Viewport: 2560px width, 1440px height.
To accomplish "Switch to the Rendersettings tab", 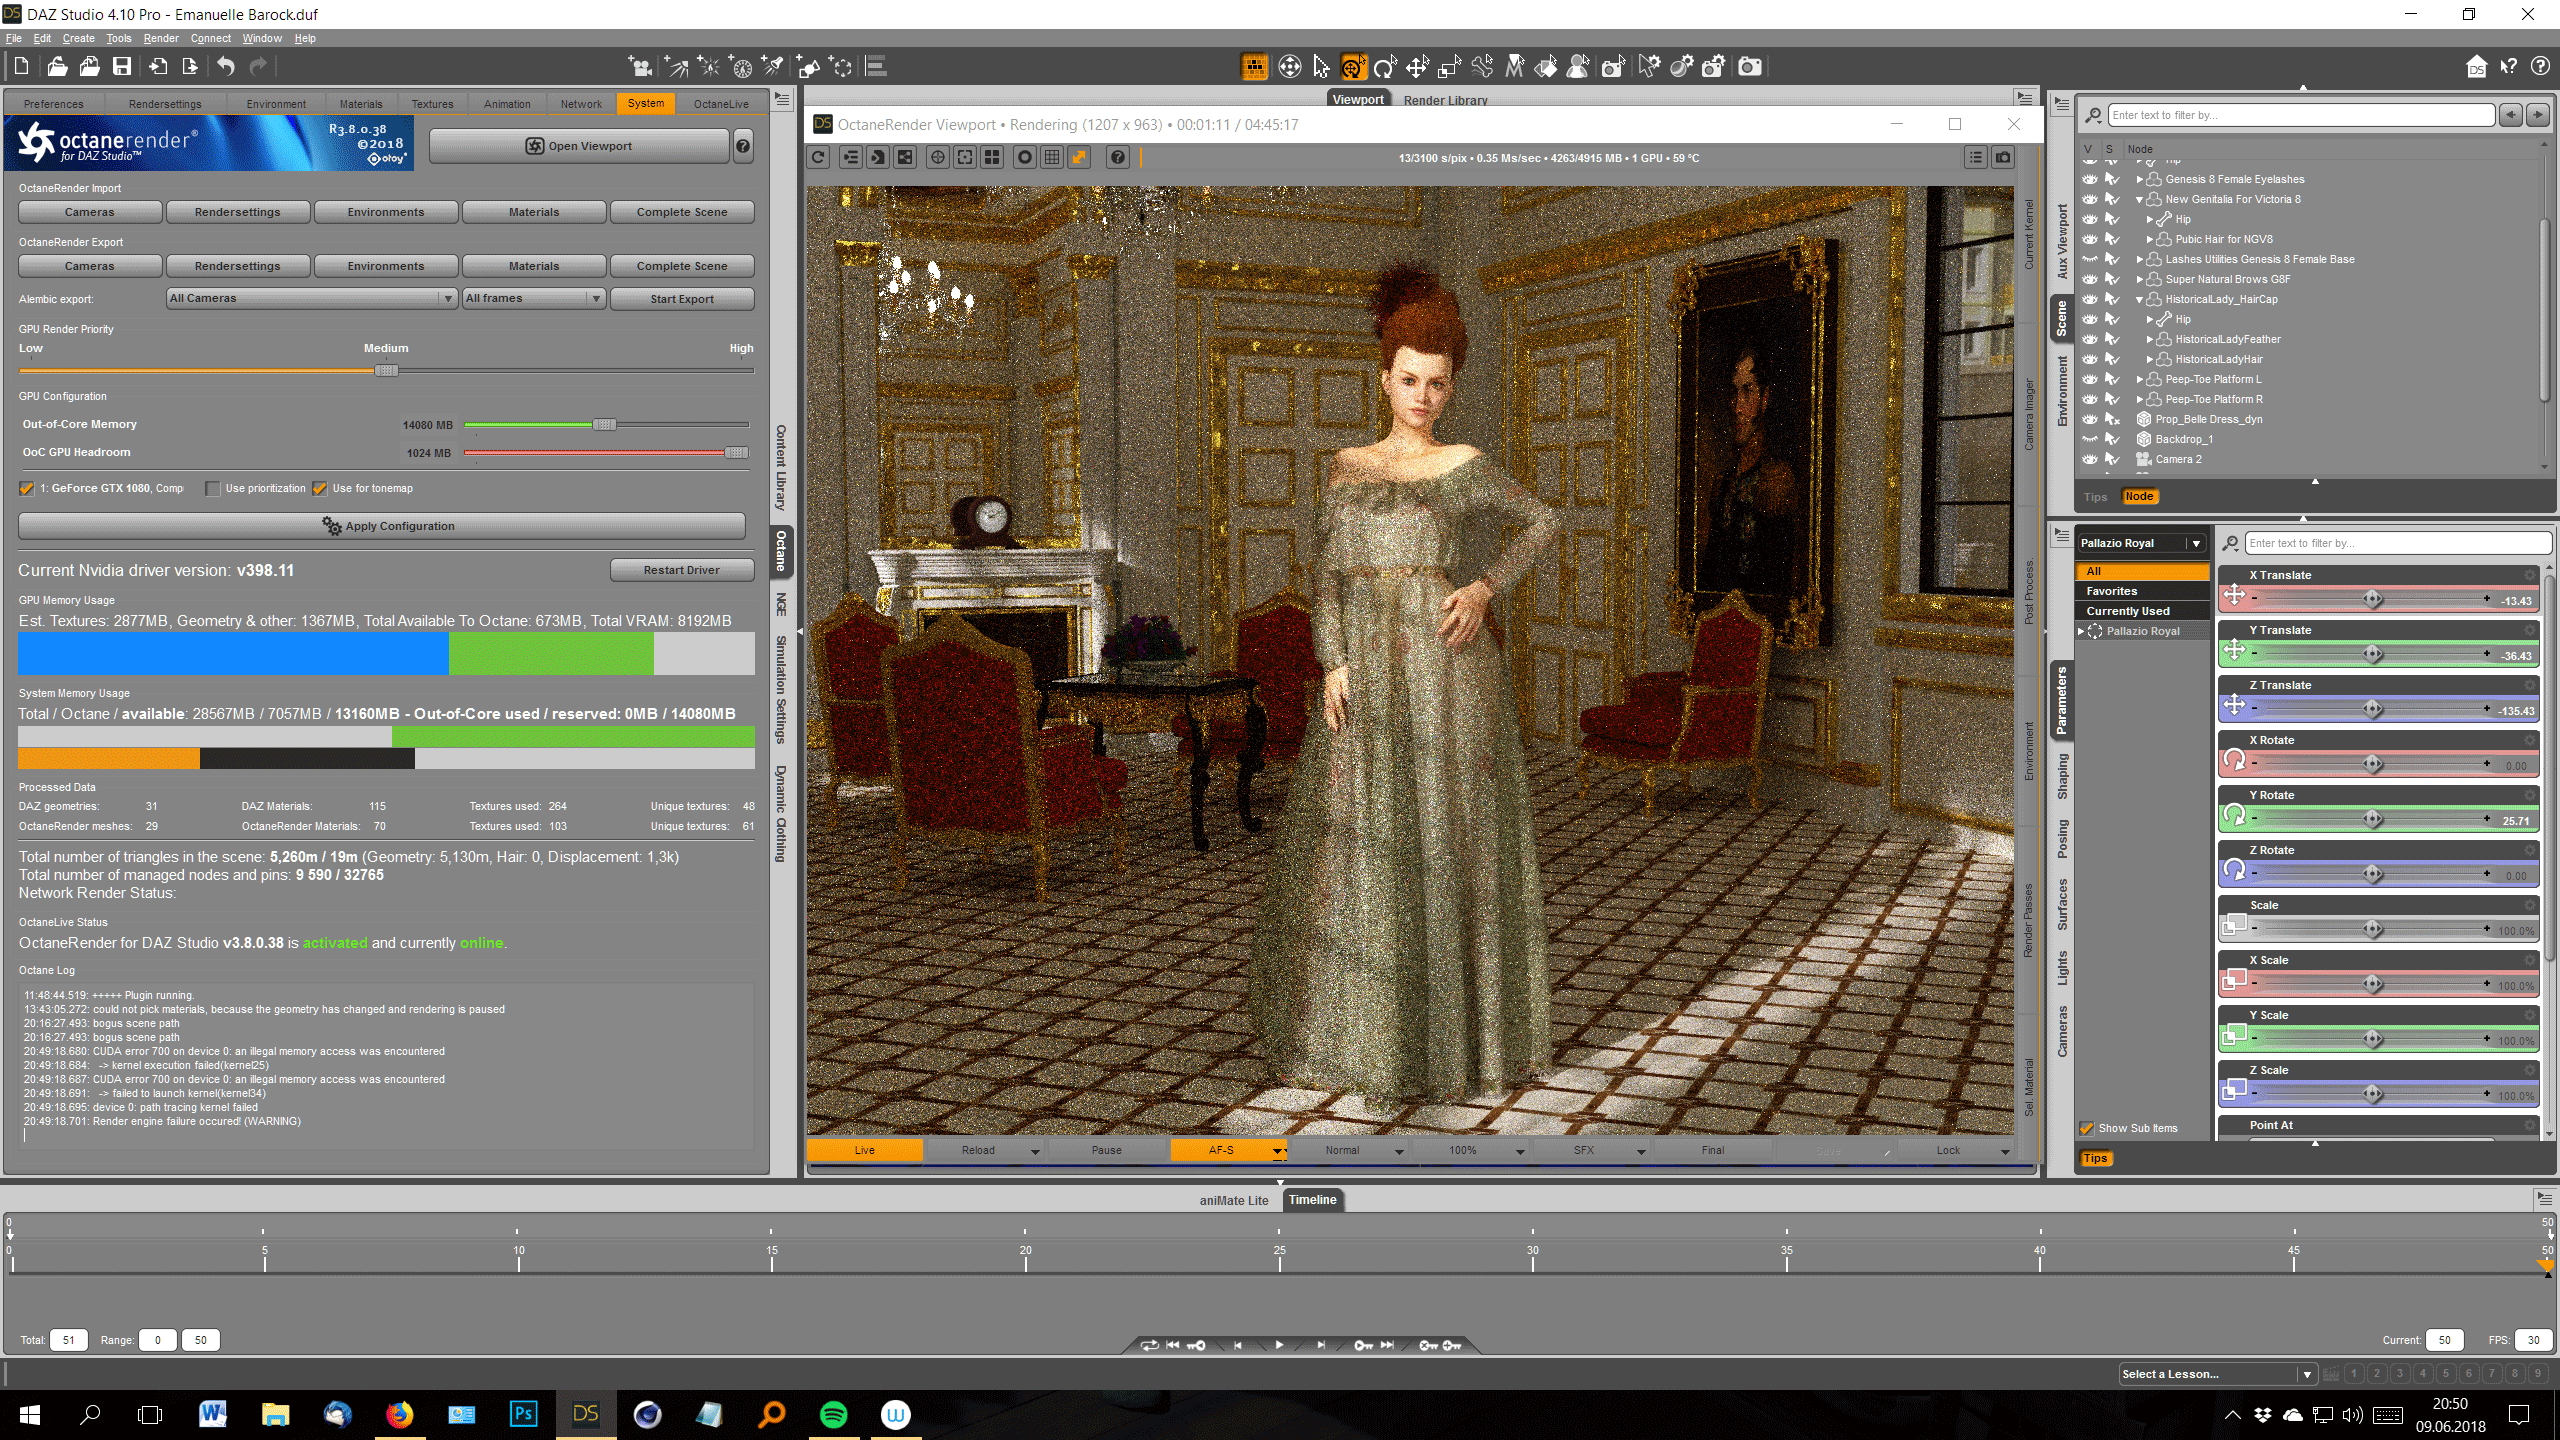I will pyautogui.click(x=165, y=104).
